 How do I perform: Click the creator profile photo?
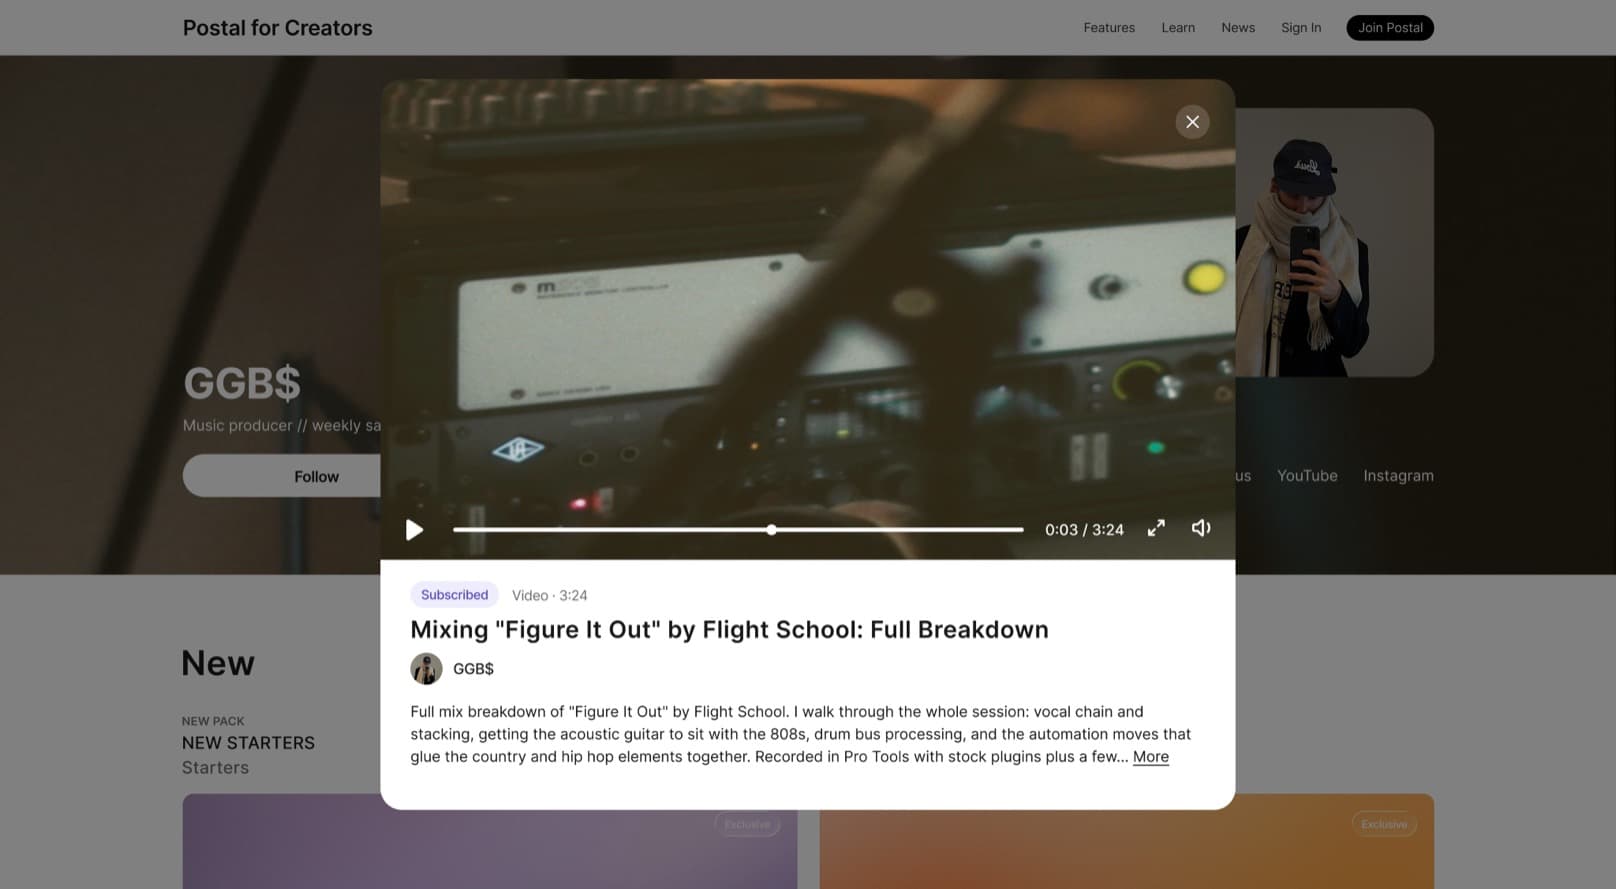click(x=1335, y=243)
